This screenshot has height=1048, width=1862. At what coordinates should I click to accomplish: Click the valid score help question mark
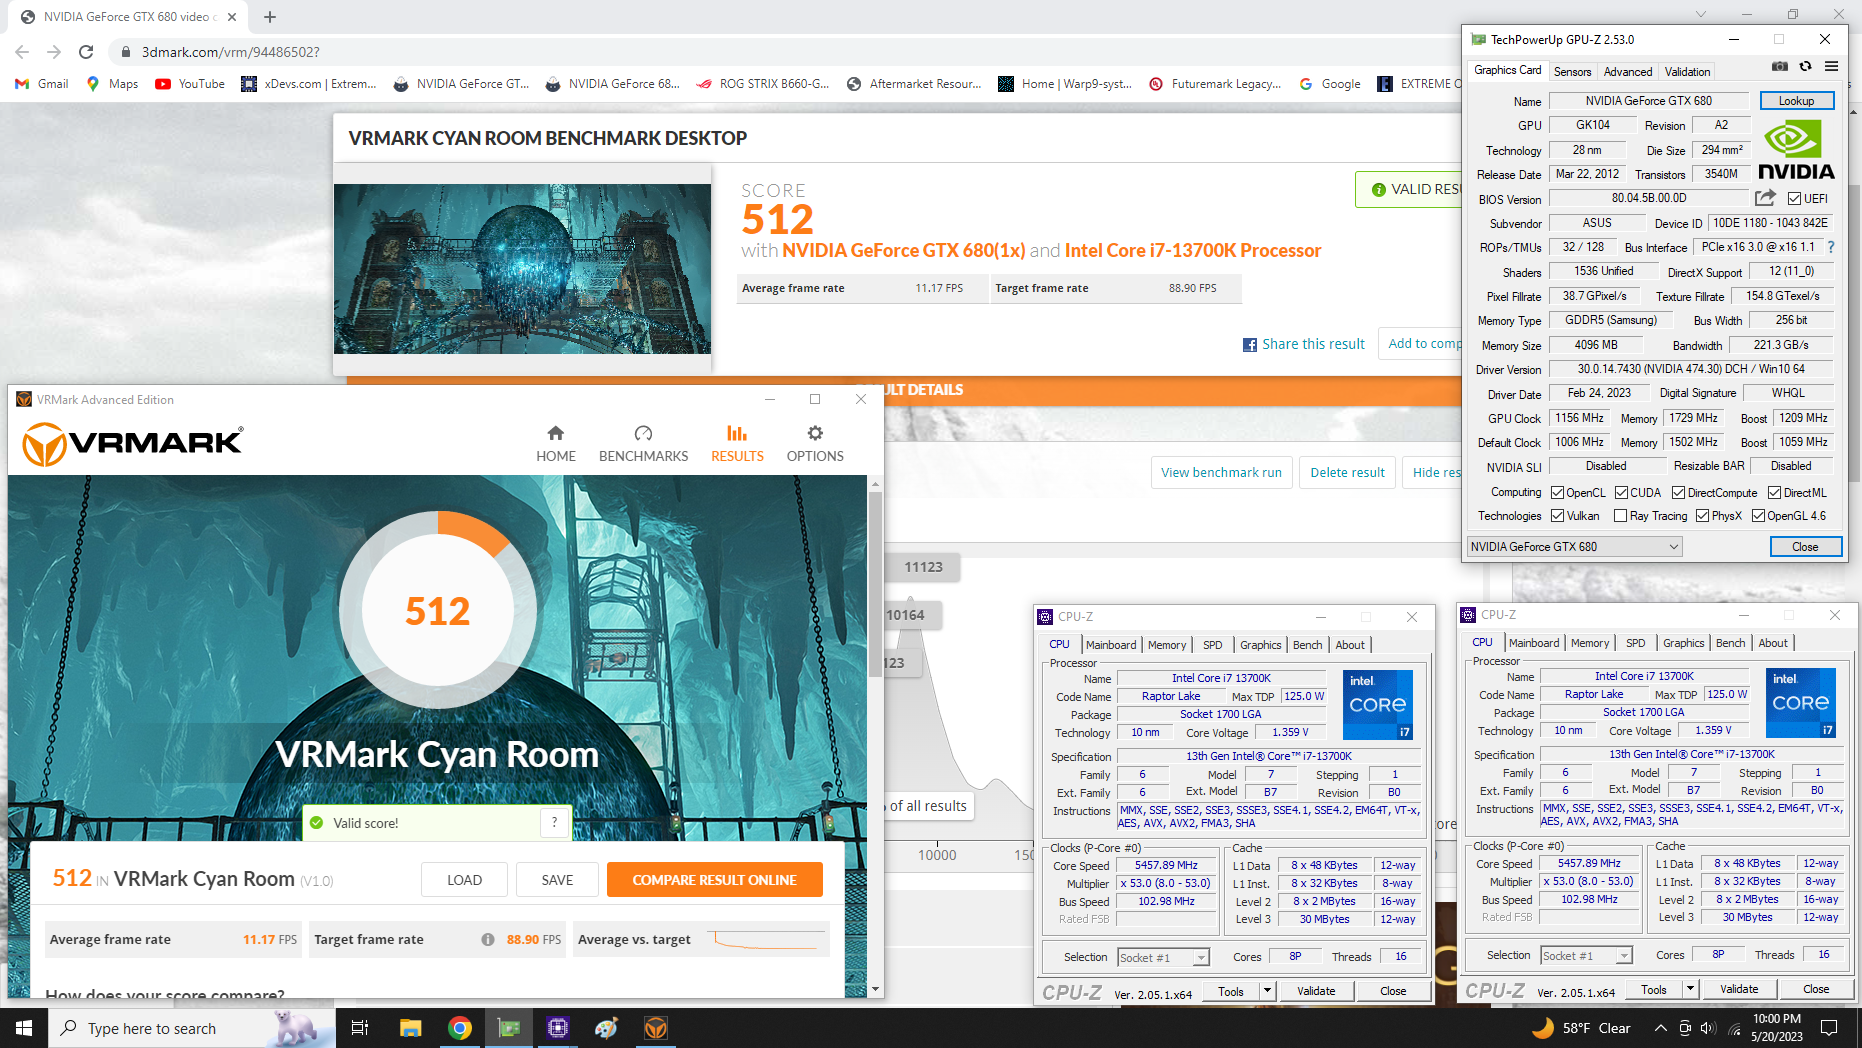click(x=555, y=822)
